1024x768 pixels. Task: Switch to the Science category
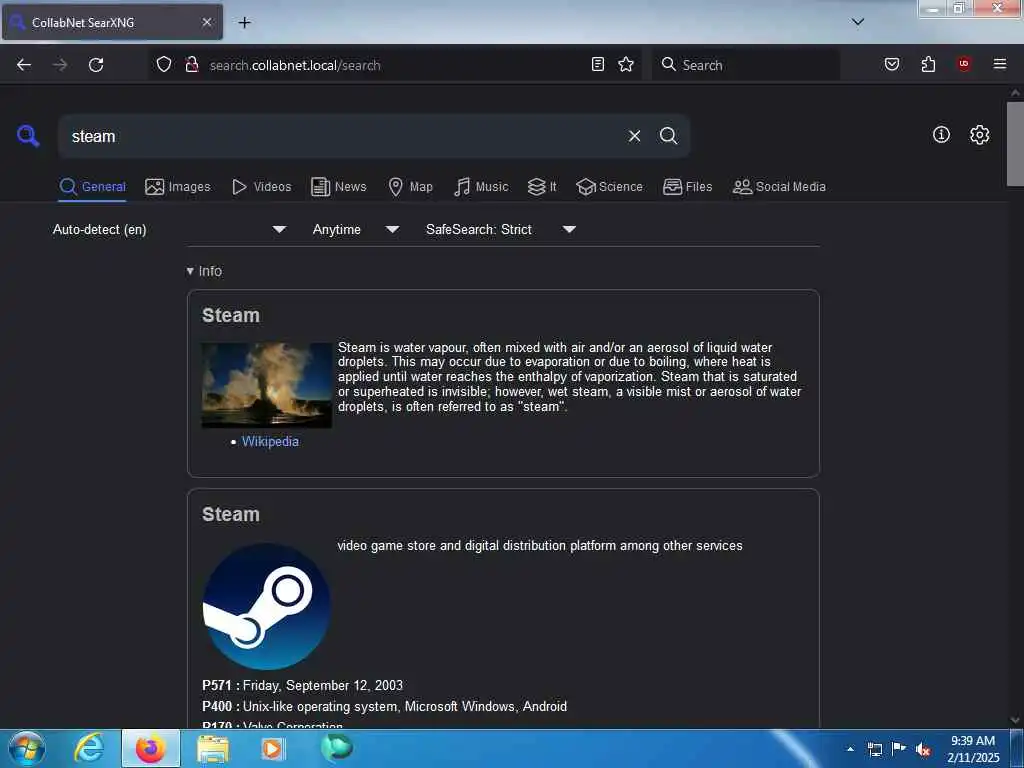610,187
